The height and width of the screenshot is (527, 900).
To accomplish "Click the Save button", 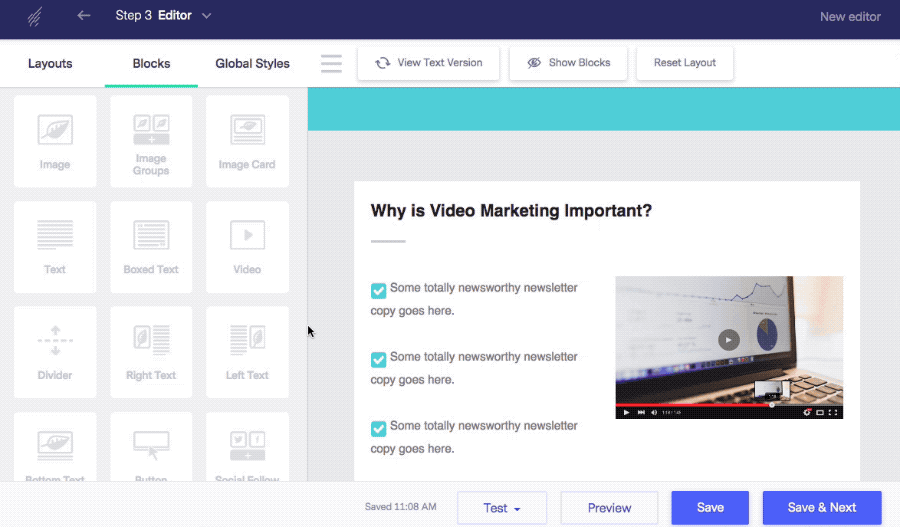I will tap(710, 507).
